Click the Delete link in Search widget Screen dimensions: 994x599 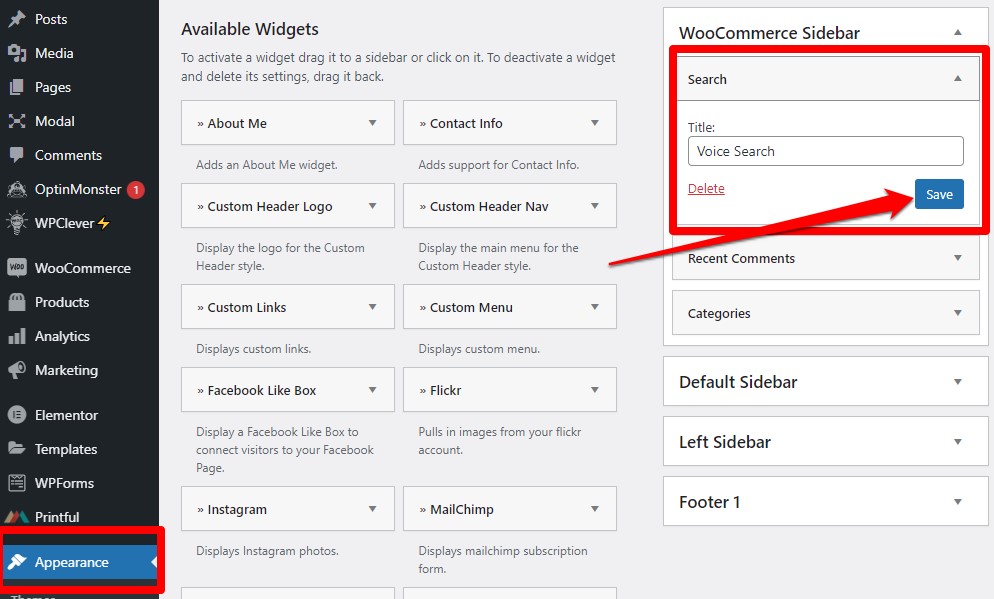coord(706,189)
